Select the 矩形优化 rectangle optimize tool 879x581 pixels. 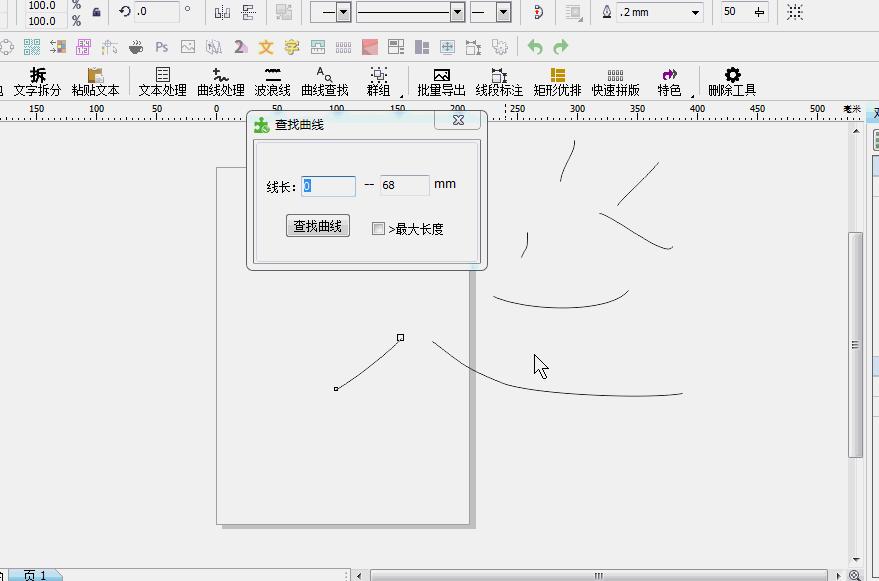[557, 80]
